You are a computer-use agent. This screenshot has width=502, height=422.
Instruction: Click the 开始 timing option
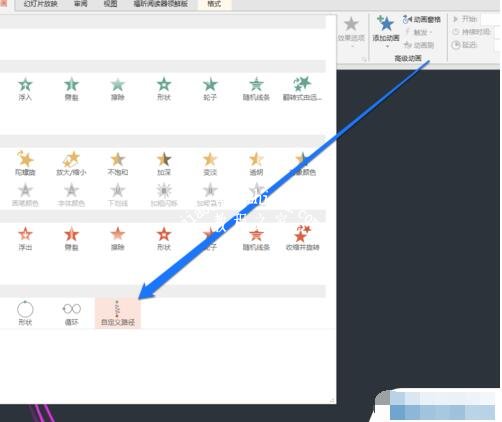pyautogui.click(x=464, y=19)
